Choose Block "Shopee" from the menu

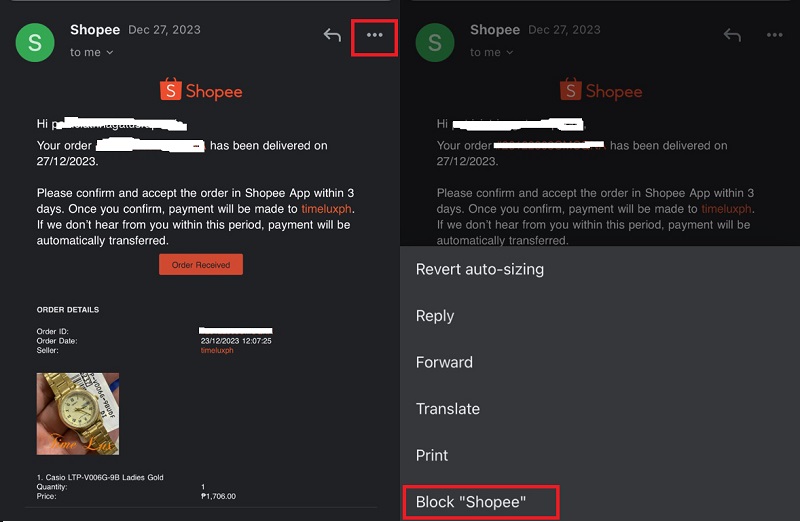(470, 502)
